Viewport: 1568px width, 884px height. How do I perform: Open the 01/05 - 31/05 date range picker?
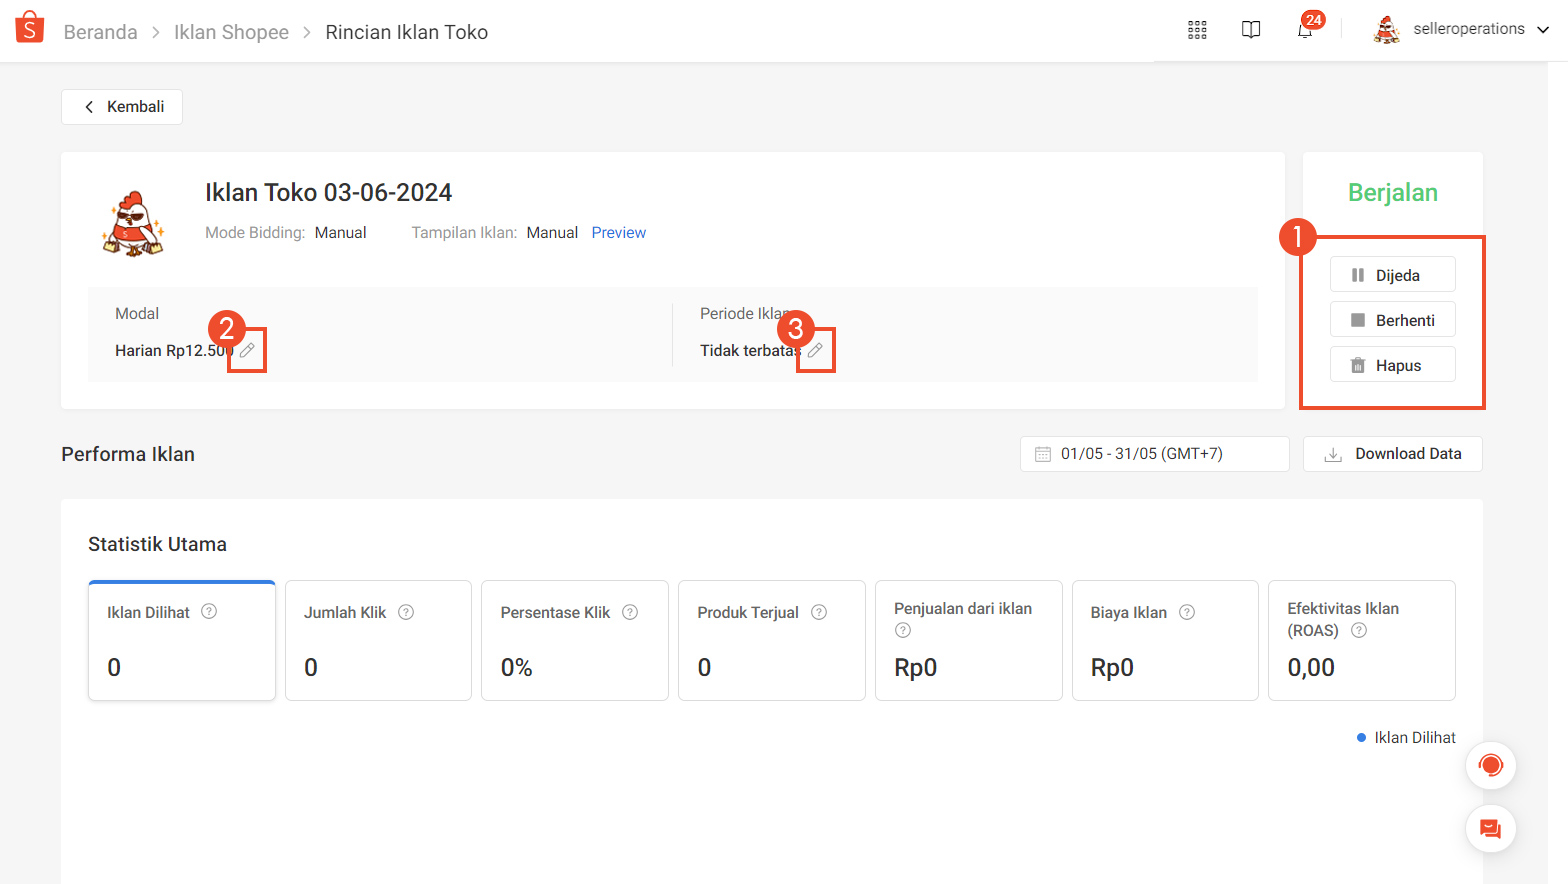click(1155, 454)
